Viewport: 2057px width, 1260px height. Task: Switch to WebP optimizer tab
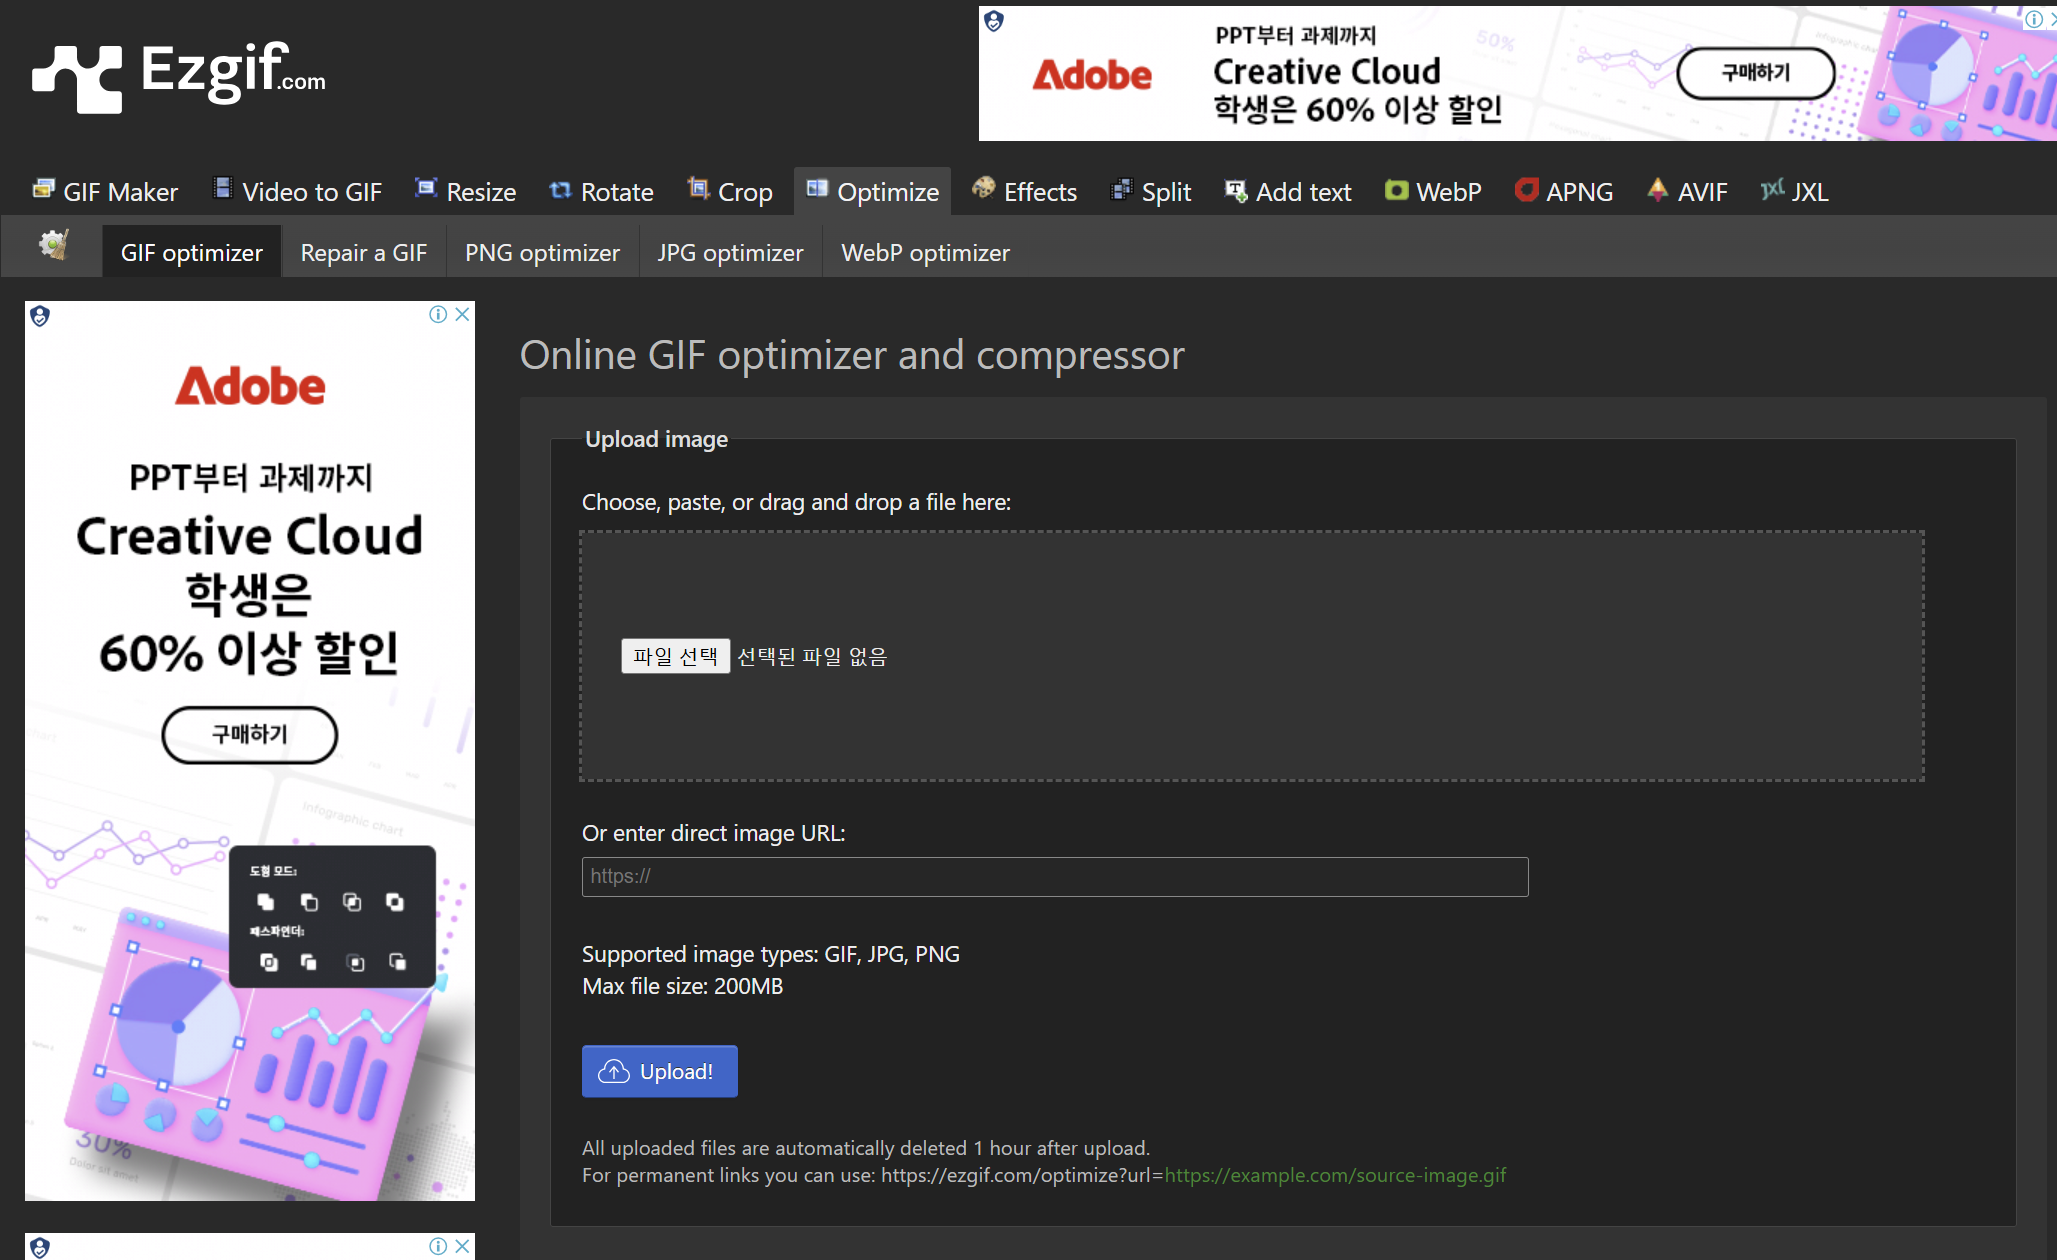[x=926, y=252]
